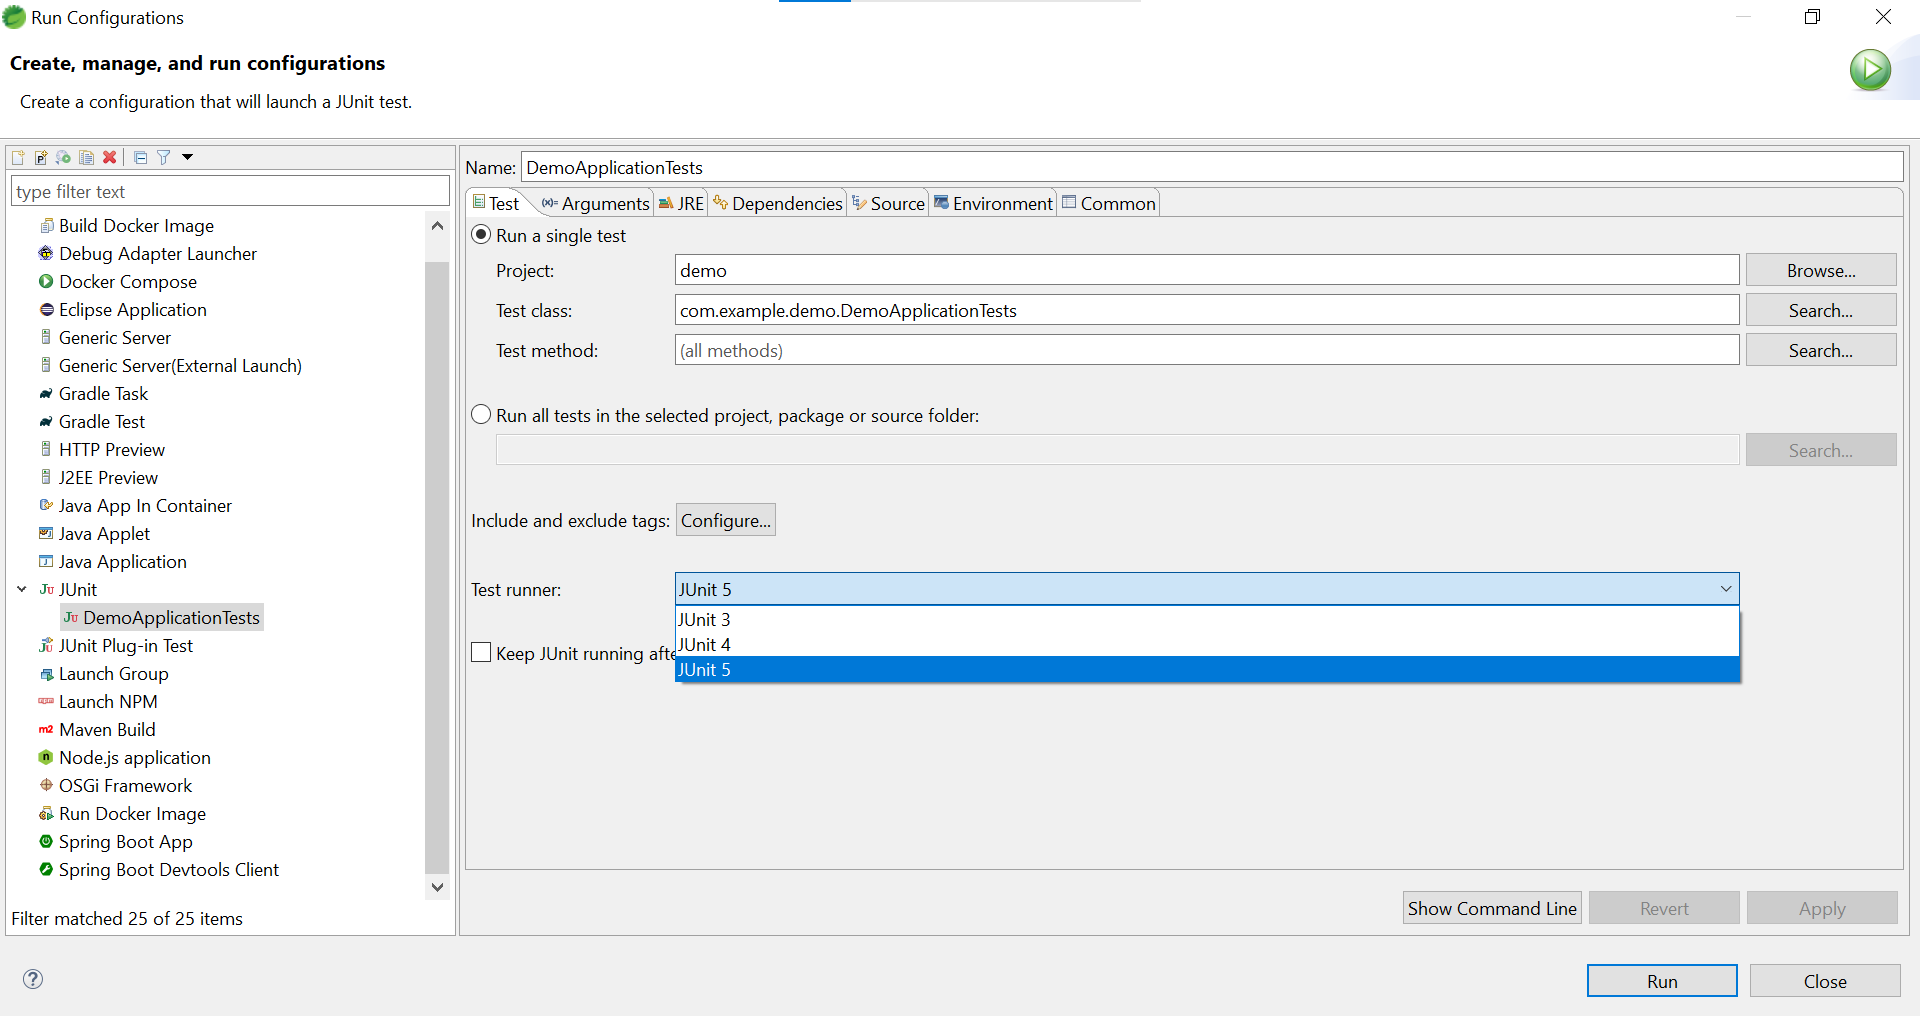
Task: Select Spring Boot Devtools Client icon
Action: coord(46,869)
